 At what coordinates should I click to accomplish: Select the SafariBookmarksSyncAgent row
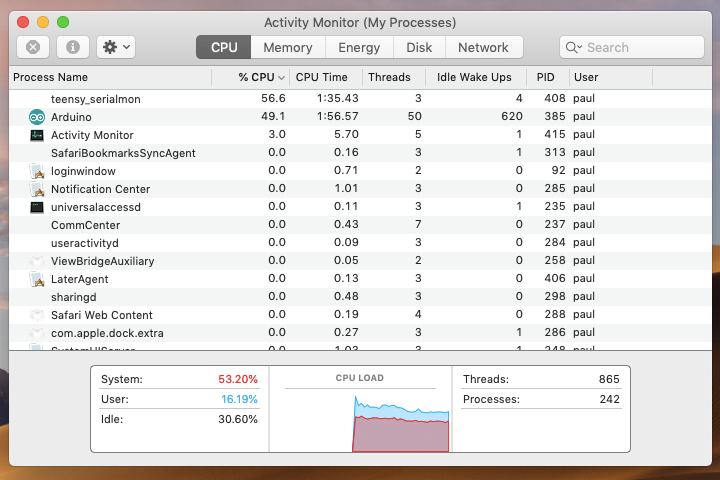pyautogui.click(x=360, y=153)
